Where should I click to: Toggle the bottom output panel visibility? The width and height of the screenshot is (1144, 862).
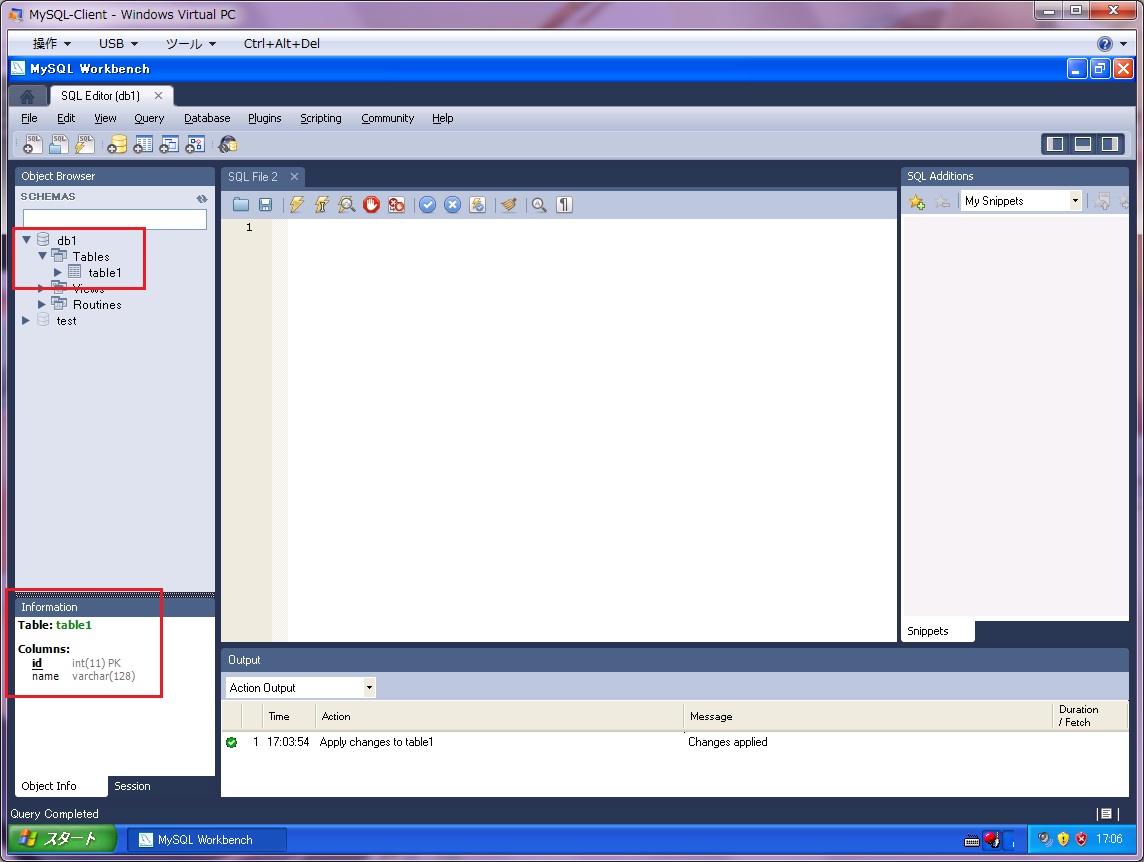click(x=1083, y=144)
